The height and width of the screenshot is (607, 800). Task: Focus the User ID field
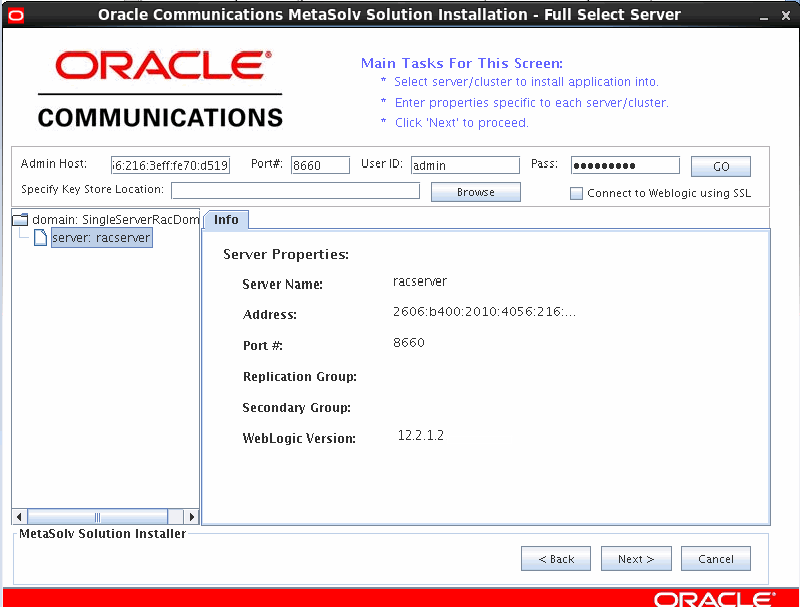(x=465, y=165)
